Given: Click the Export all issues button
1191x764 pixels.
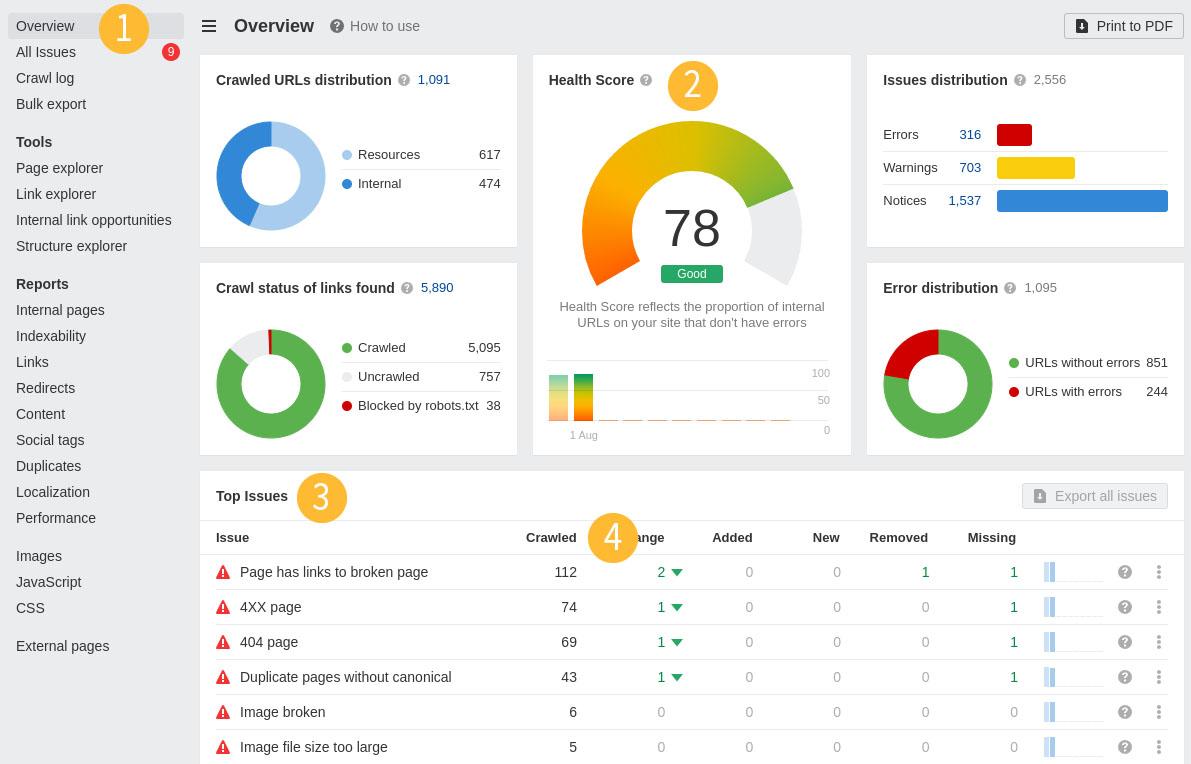Looking at the screenshot, I should [1094, 496].
